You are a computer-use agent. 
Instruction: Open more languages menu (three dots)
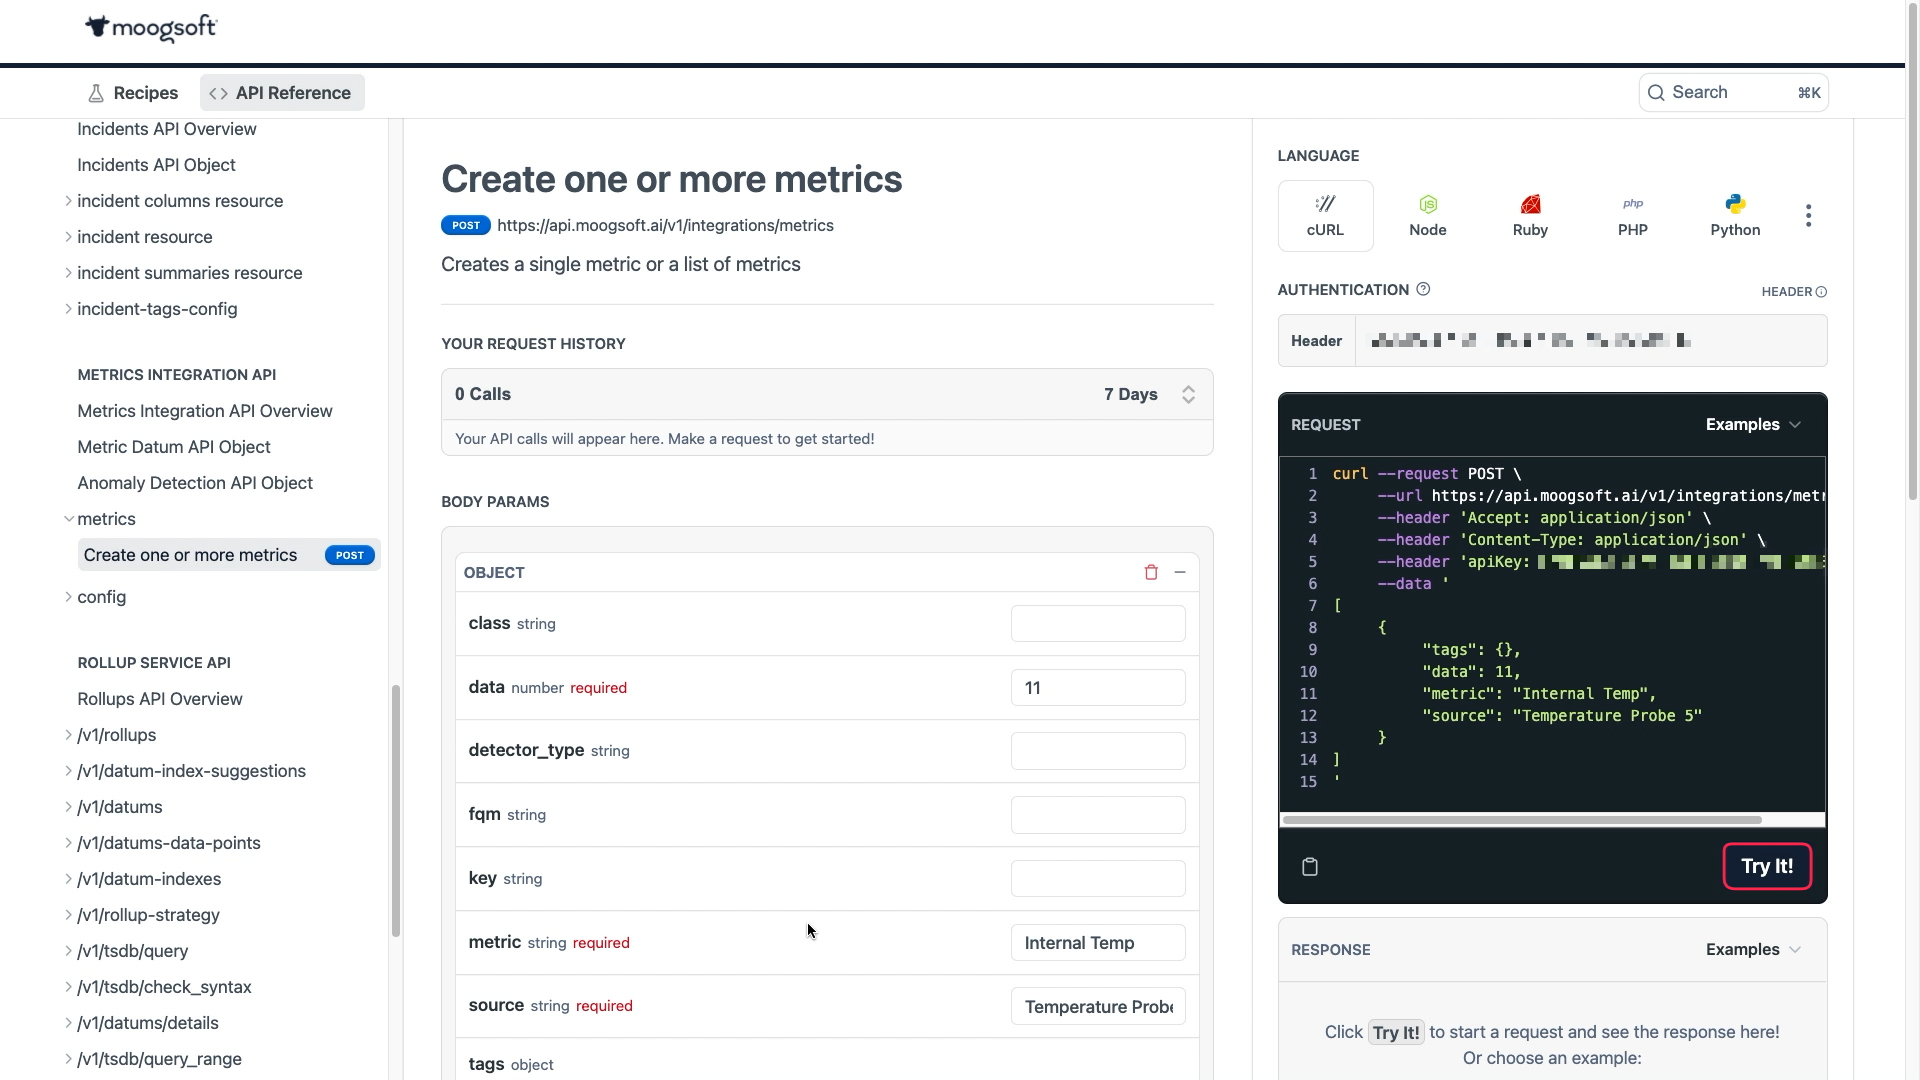pos(1808,216)
